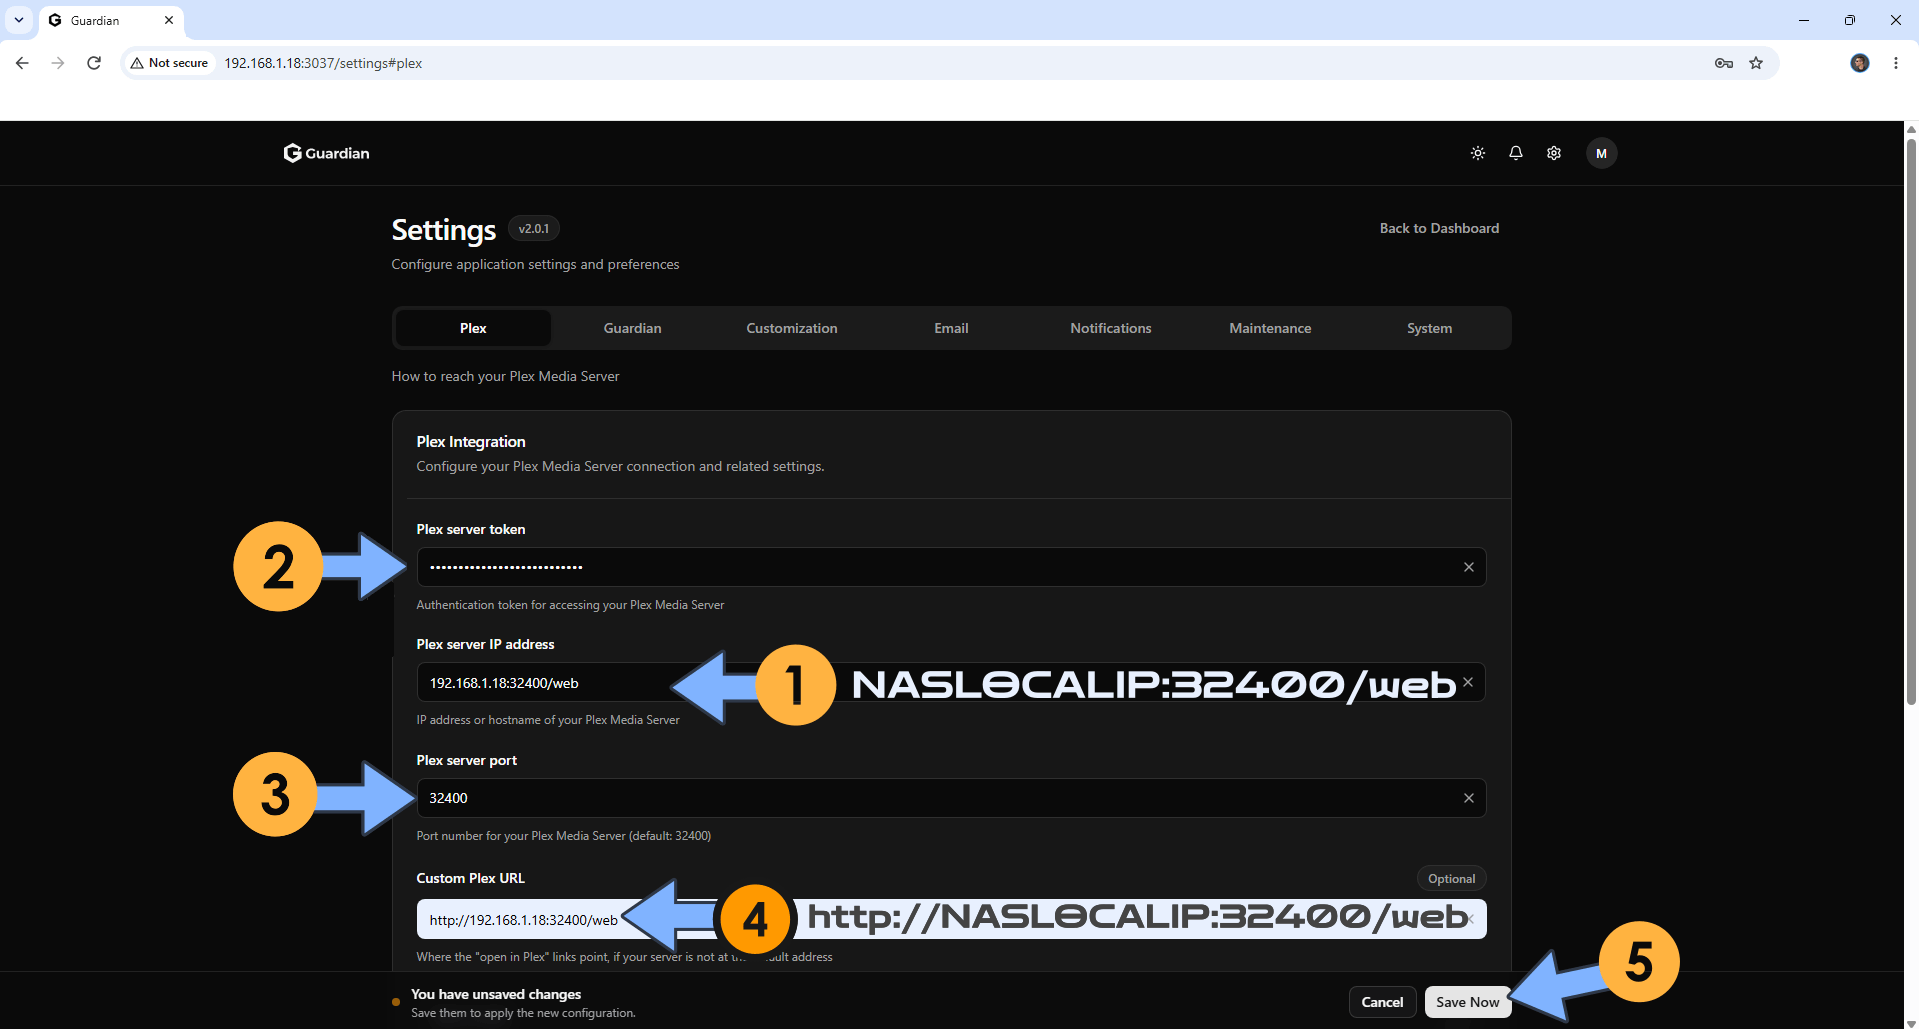Cancel the unsaved changes
Screen dimensions: 1919x1029
click(x=1382, y=1002)
